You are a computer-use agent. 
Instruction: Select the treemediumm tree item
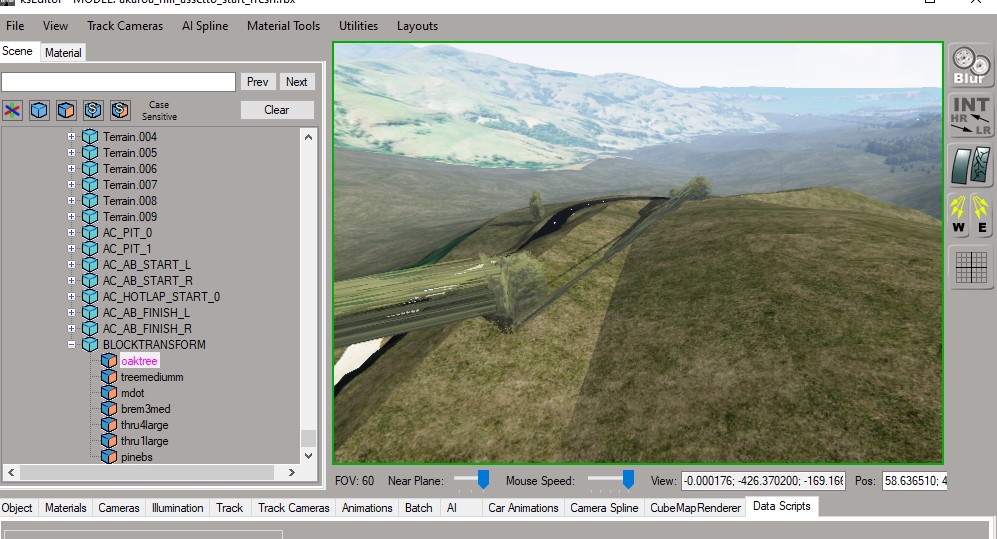pyautogui.click(x=152, y=377)
